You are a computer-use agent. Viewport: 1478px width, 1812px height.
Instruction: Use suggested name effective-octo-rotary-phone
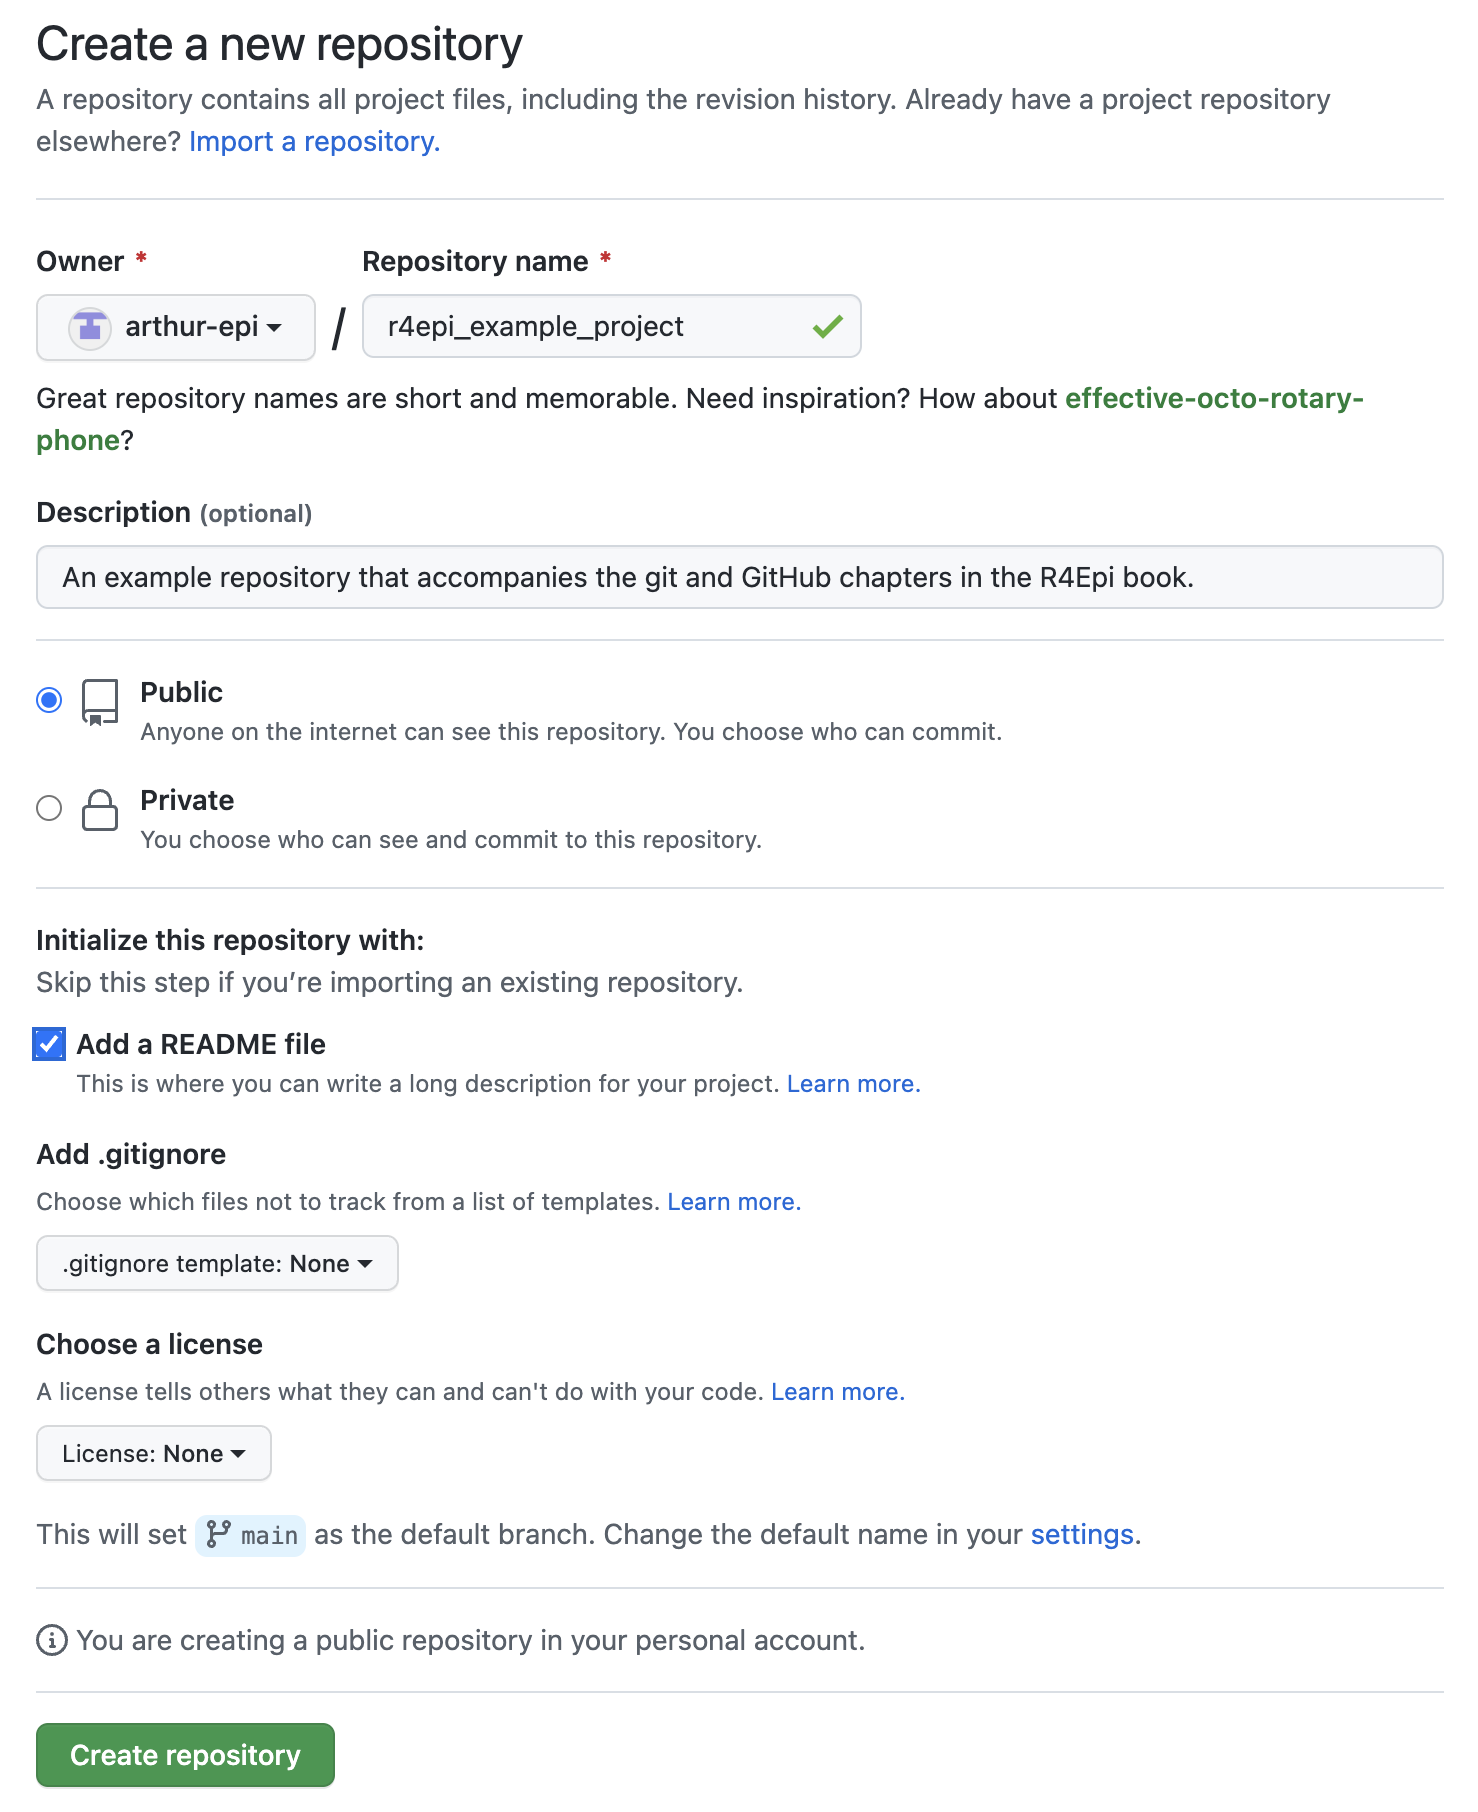point(700,419)
